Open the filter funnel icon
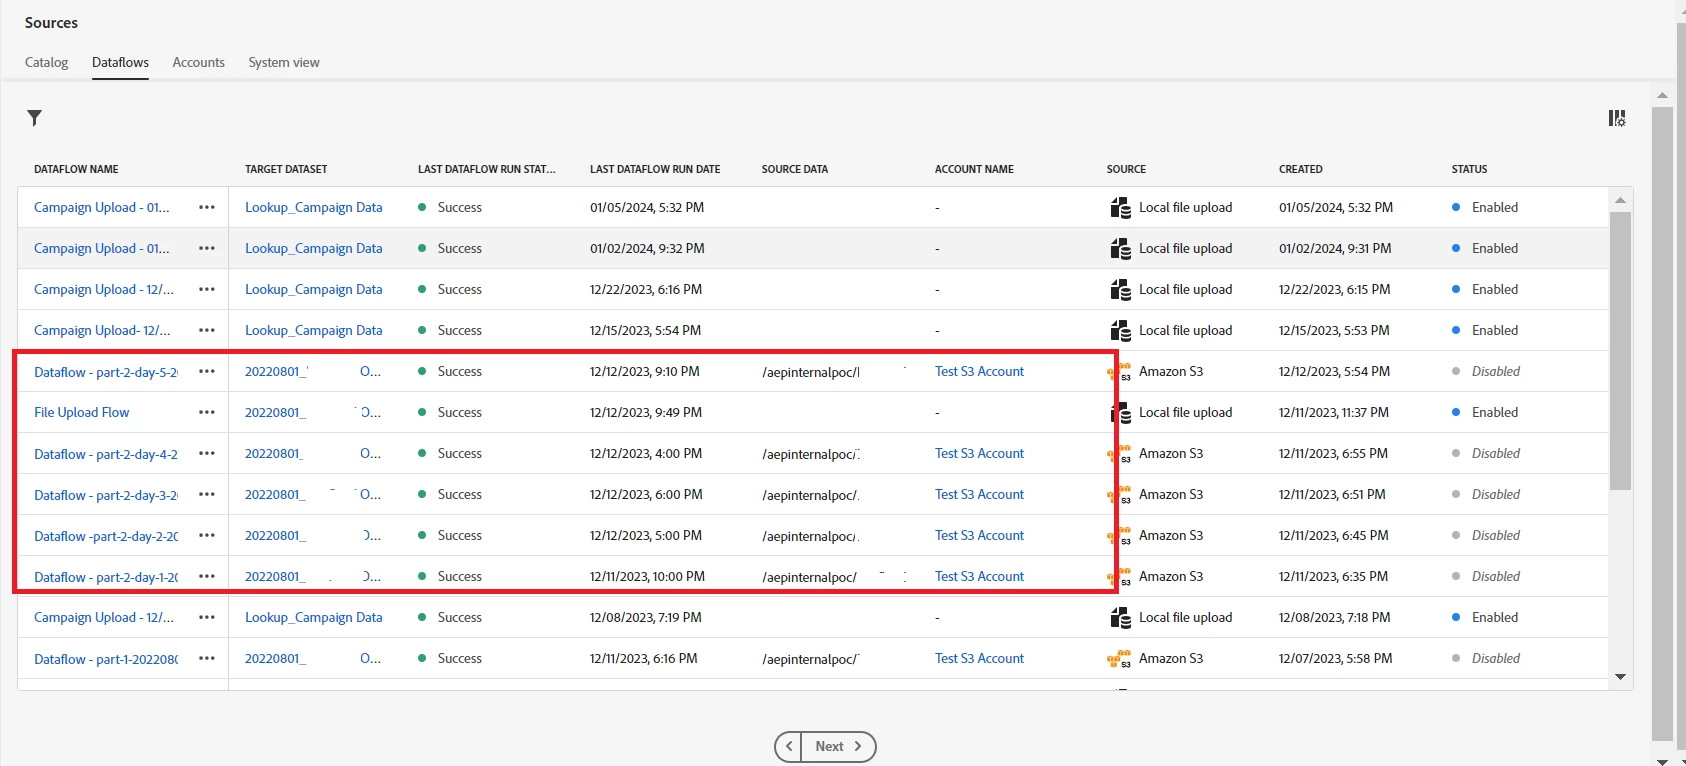The image size is (1686, 766). pyautogui.click(x=35, y=118)
